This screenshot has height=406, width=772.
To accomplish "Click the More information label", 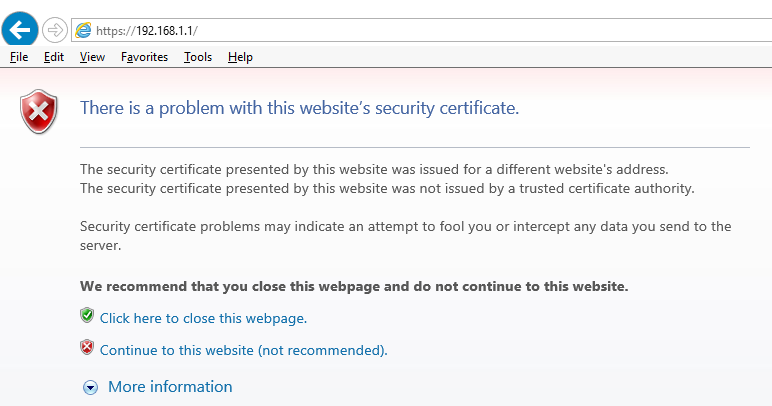I will click(170, 387).
